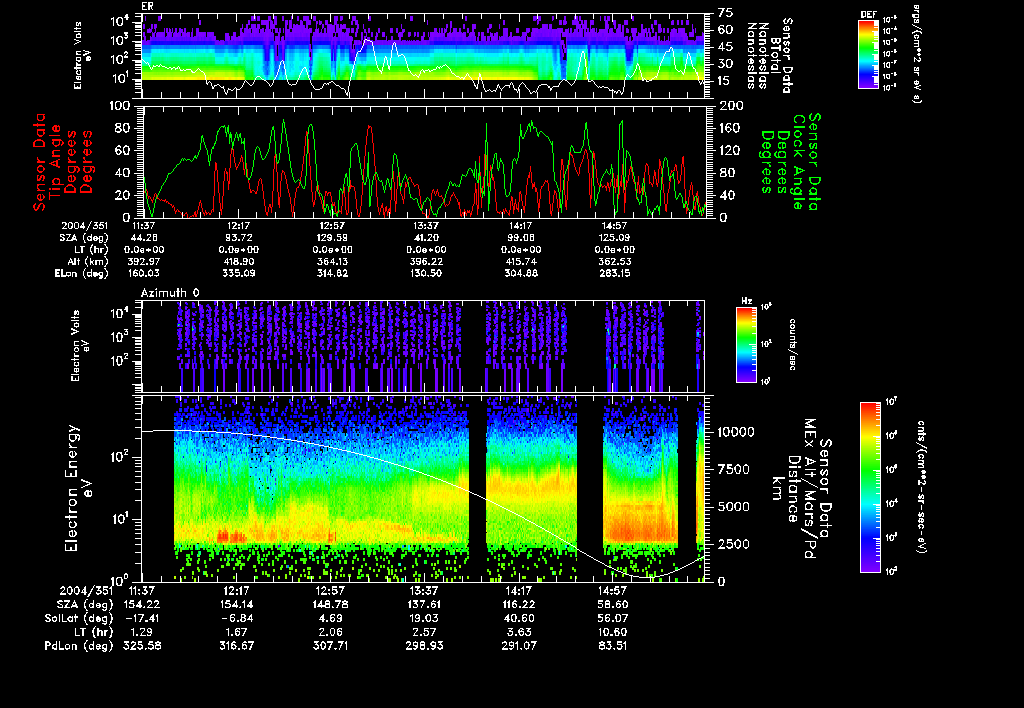Click the "Electron Energy eV" axis label
The image size is (1024, 708).
79,488
